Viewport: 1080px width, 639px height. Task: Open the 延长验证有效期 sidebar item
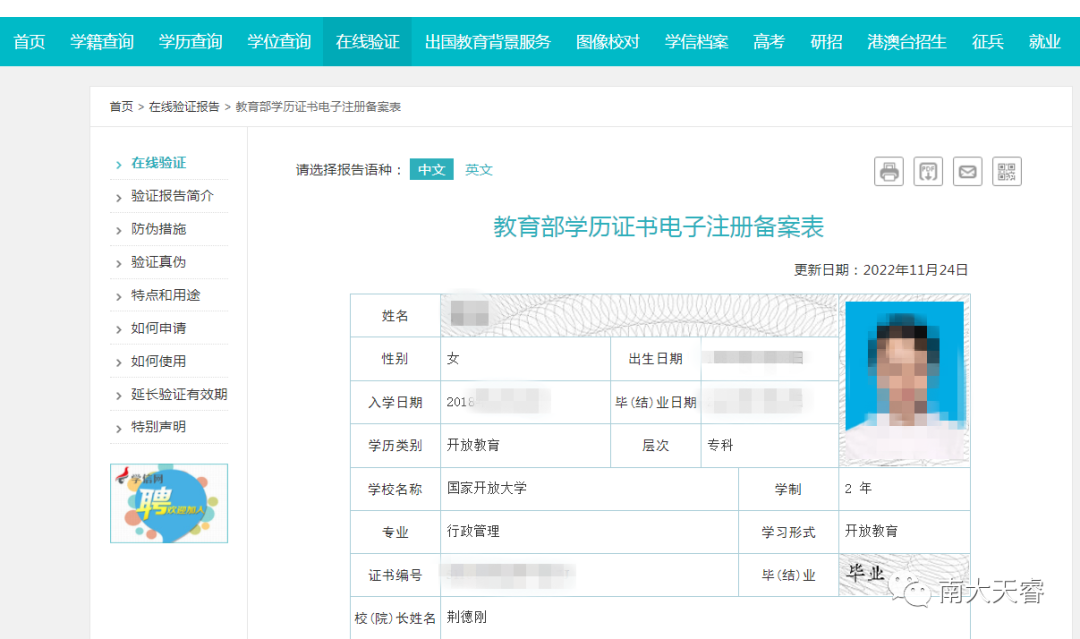point(179,394)
